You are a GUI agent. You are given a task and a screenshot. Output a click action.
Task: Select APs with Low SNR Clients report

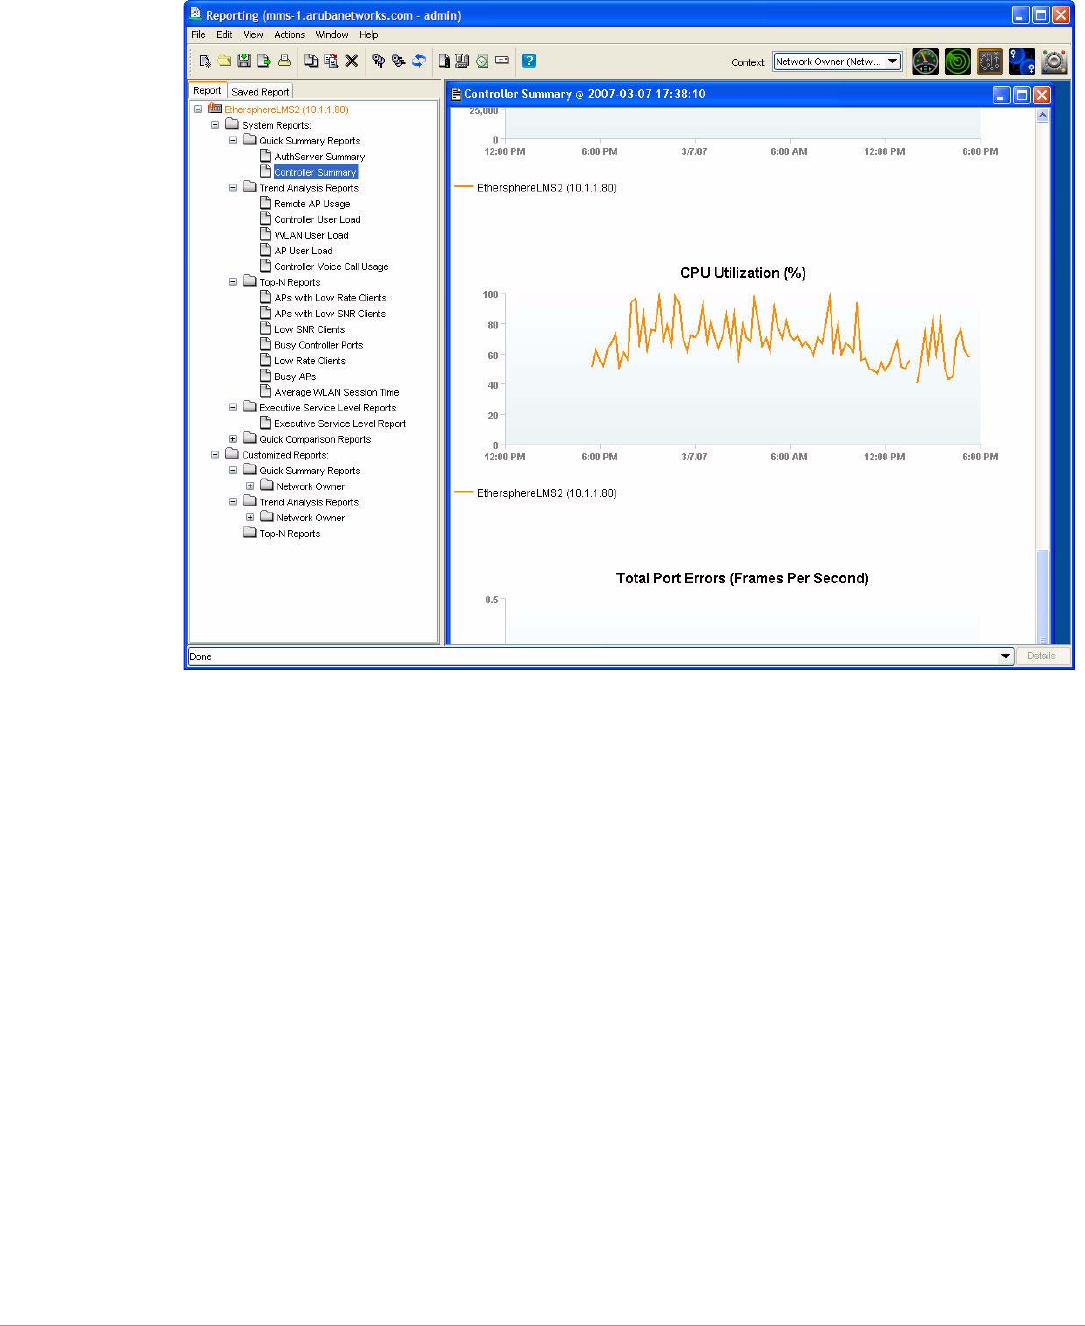pyautogui.click(x=330, y=314)
